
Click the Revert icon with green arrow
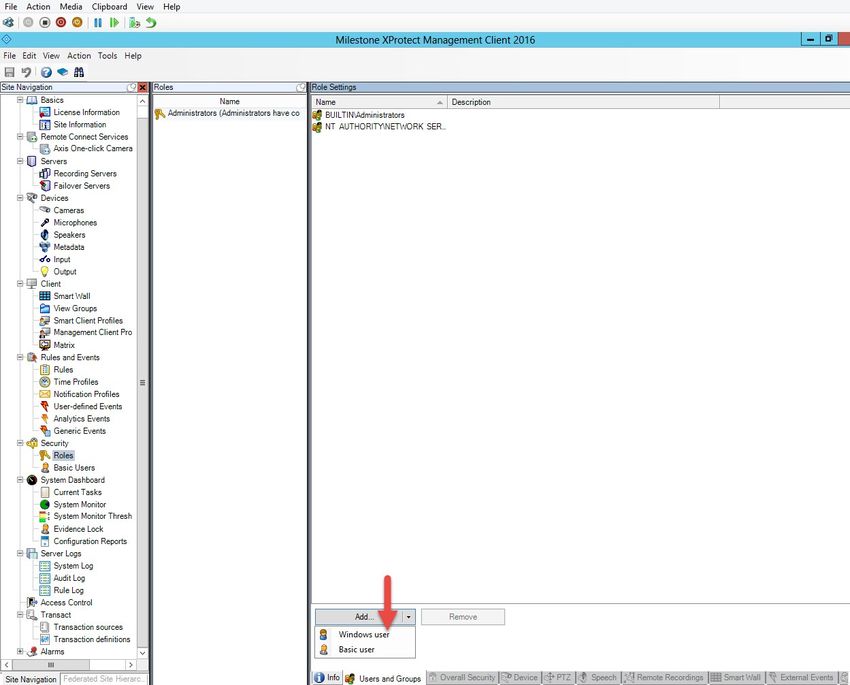151,23
